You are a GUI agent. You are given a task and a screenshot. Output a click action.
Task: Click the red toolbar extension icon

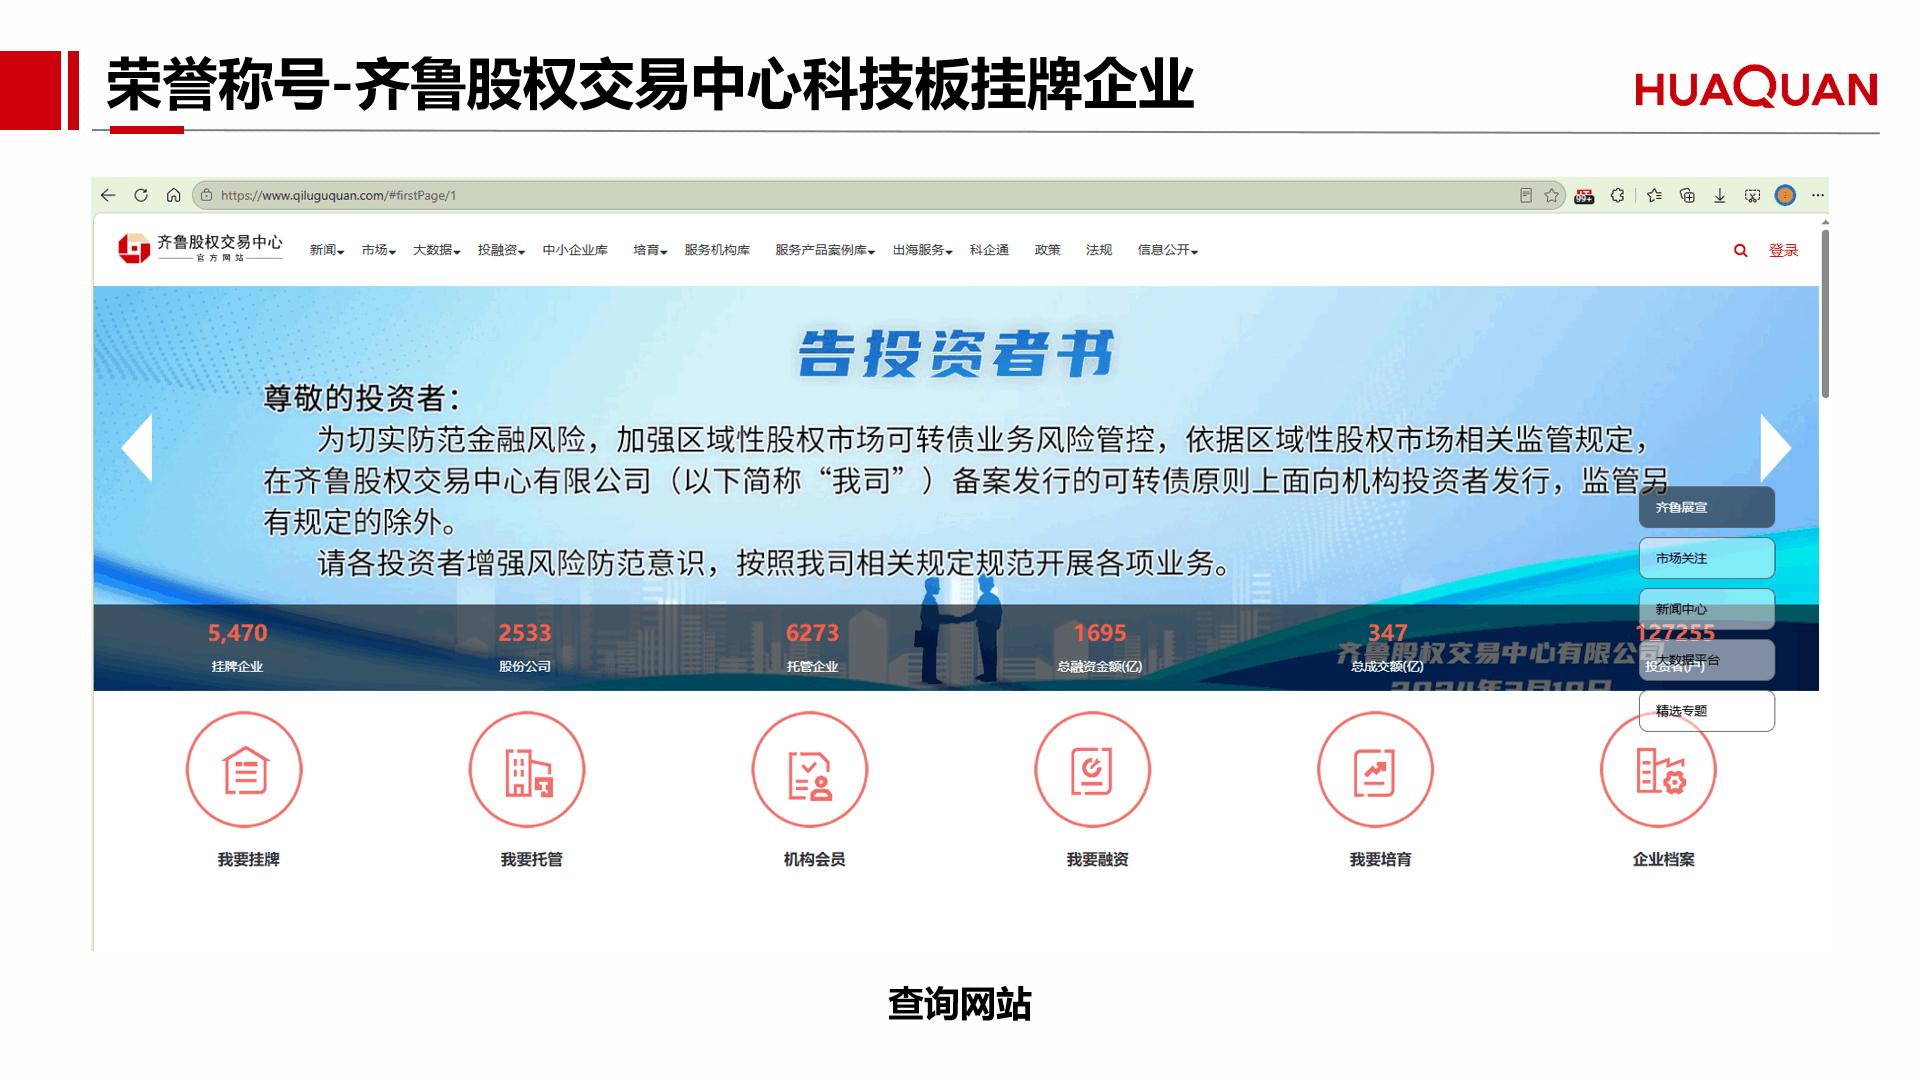(1584, 196)
